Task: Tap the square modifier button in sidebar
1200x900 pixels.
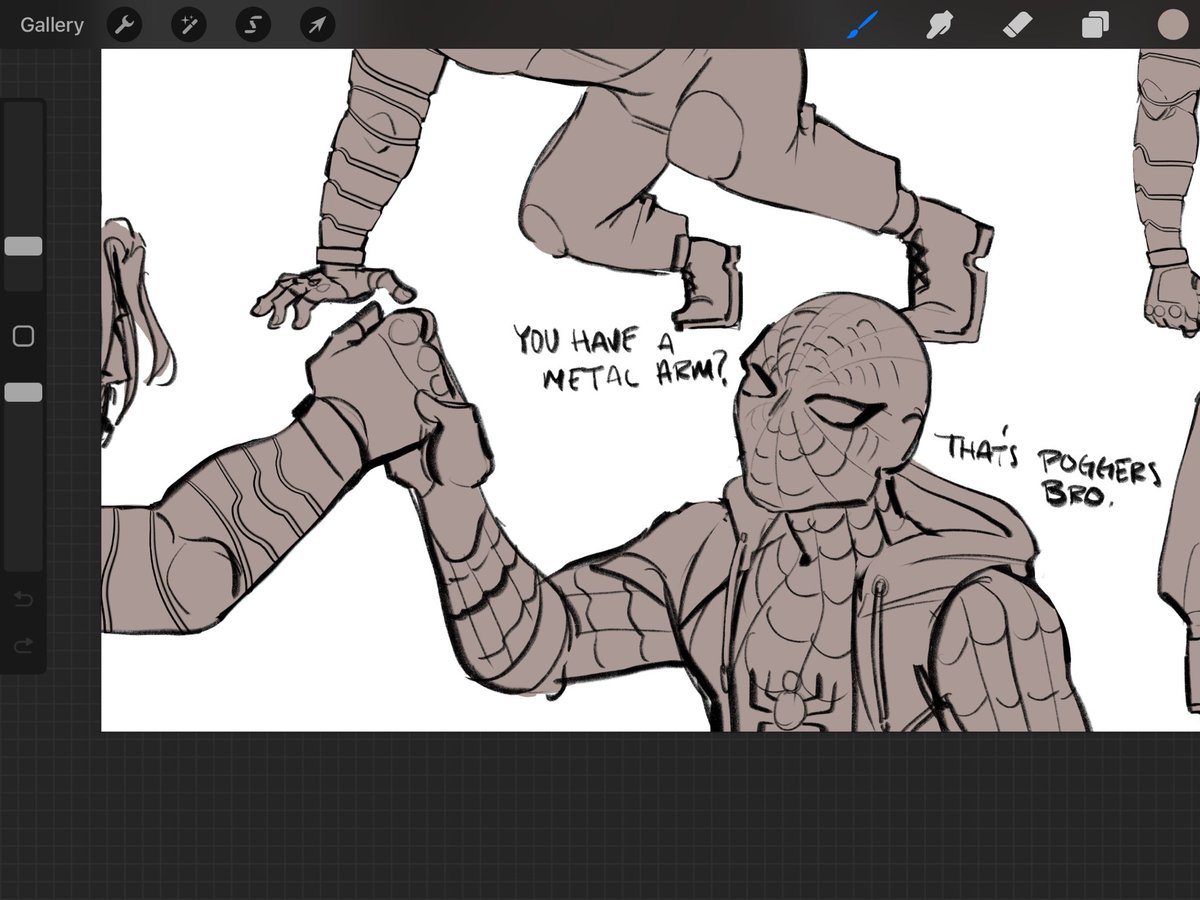Action: pos(23,336)
